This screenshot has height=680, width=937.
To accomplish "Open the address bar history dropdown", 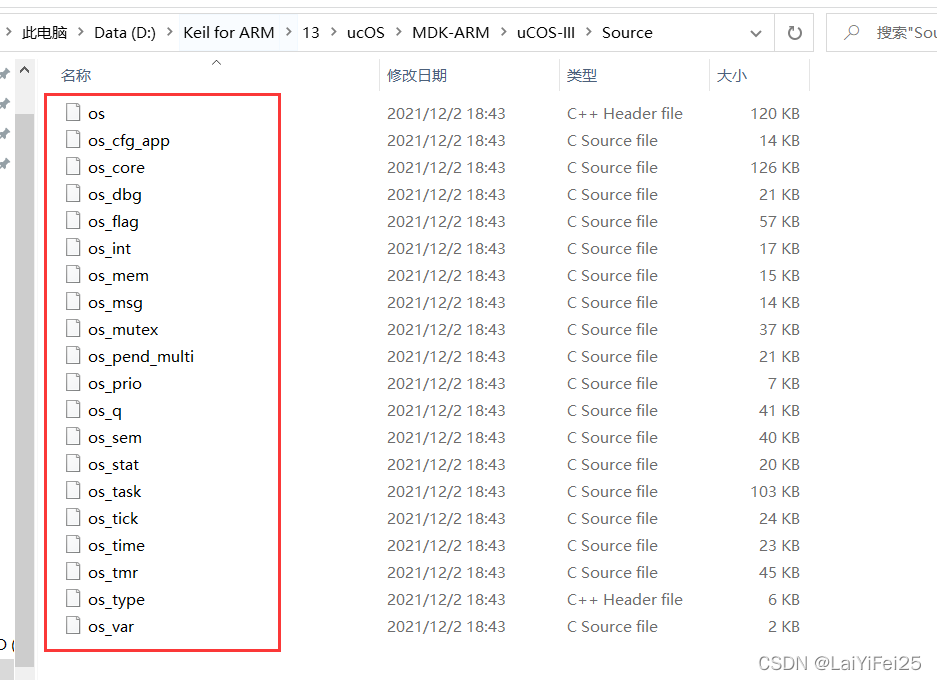I will [756, 33].
